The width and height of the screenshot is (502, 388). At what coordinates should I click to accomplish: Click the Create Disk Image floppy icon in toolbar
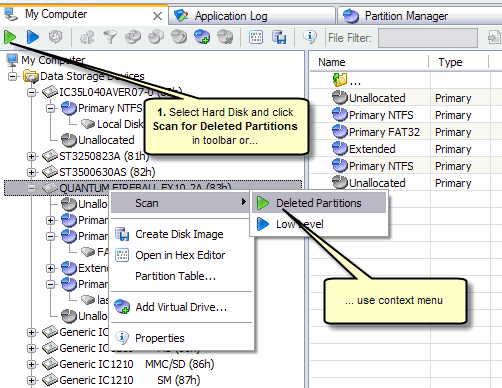pos(279,37)
